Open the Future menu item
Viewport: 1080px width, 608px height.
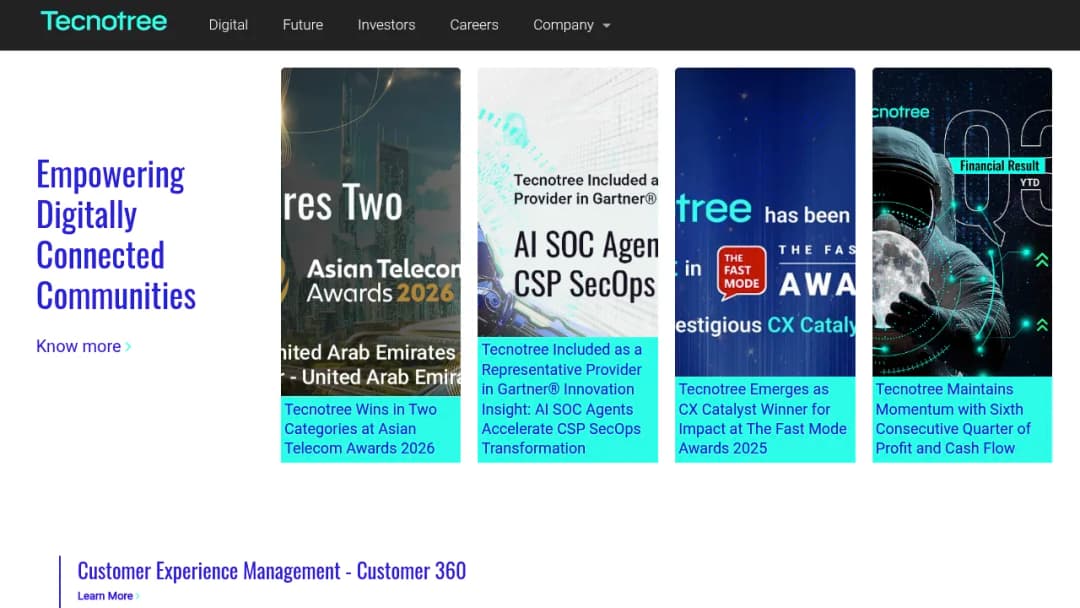tap(302, 25)
